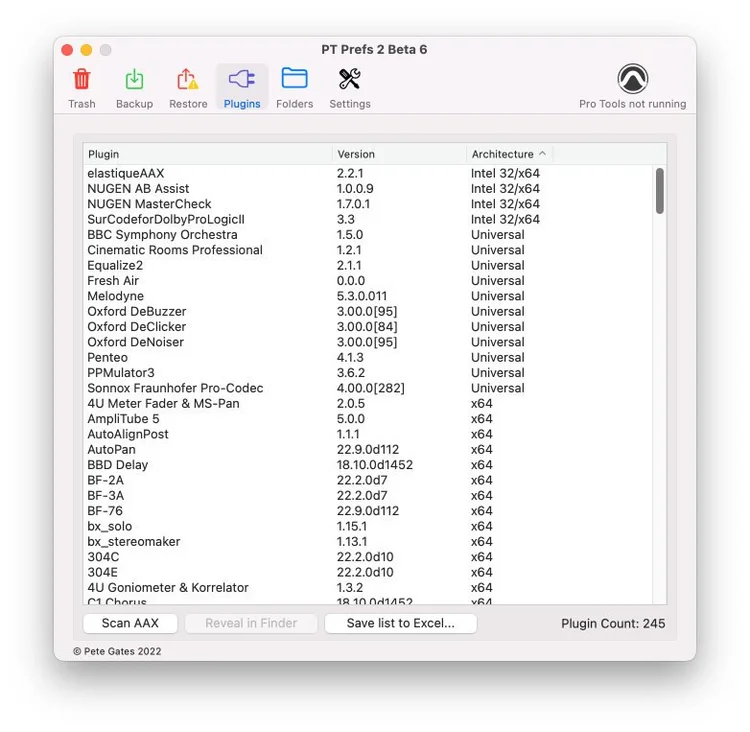Click Intel 32/x64 cell for elastiqueAAX
750x732 pixels.
click(x=505, y=173)
